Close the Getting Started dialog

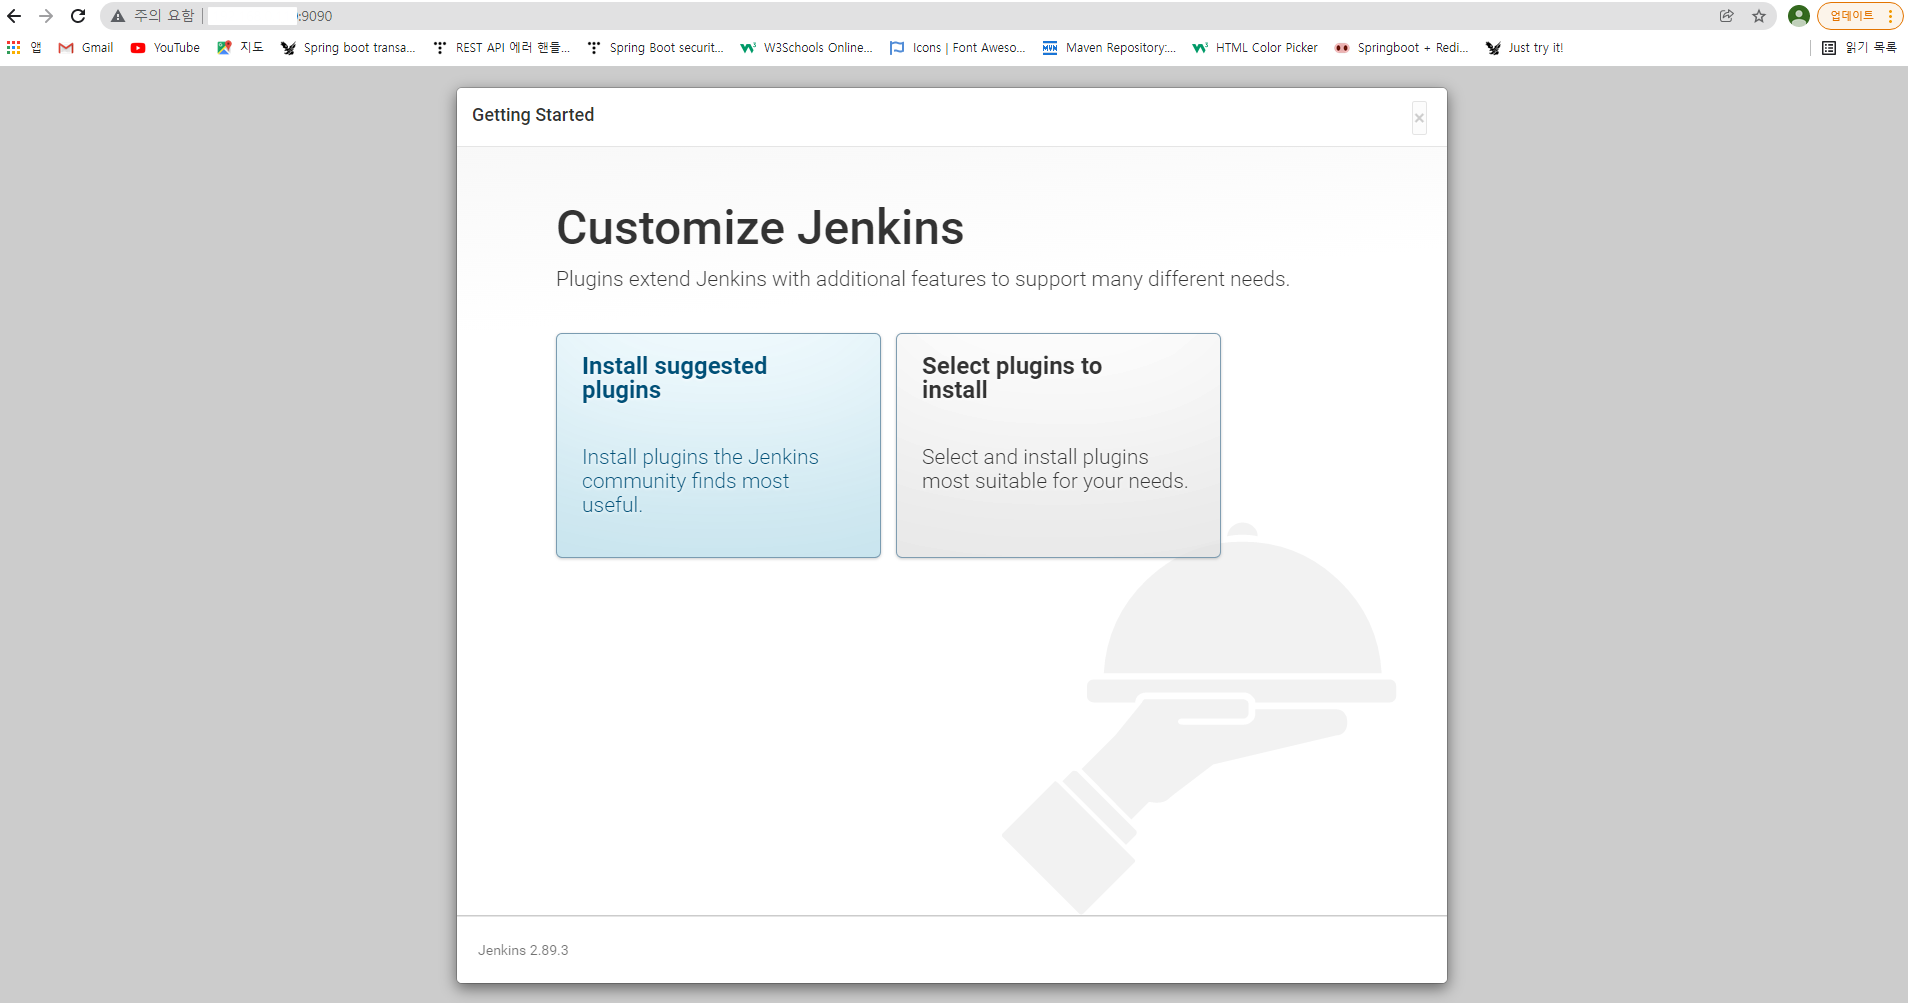pyautogui.click(x=1419, y=118)
